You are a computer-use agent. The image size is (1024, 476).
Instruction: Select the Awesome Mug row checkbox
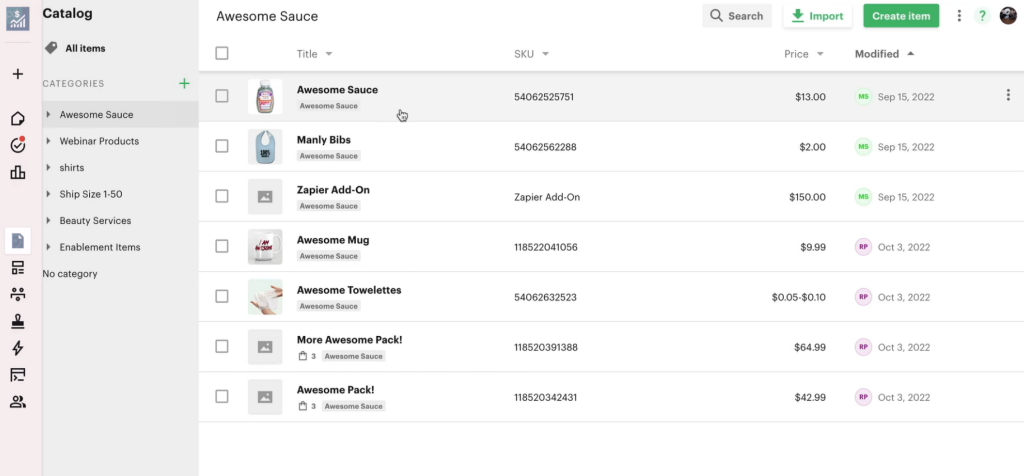pyautogui.click(x=222, y=246)
